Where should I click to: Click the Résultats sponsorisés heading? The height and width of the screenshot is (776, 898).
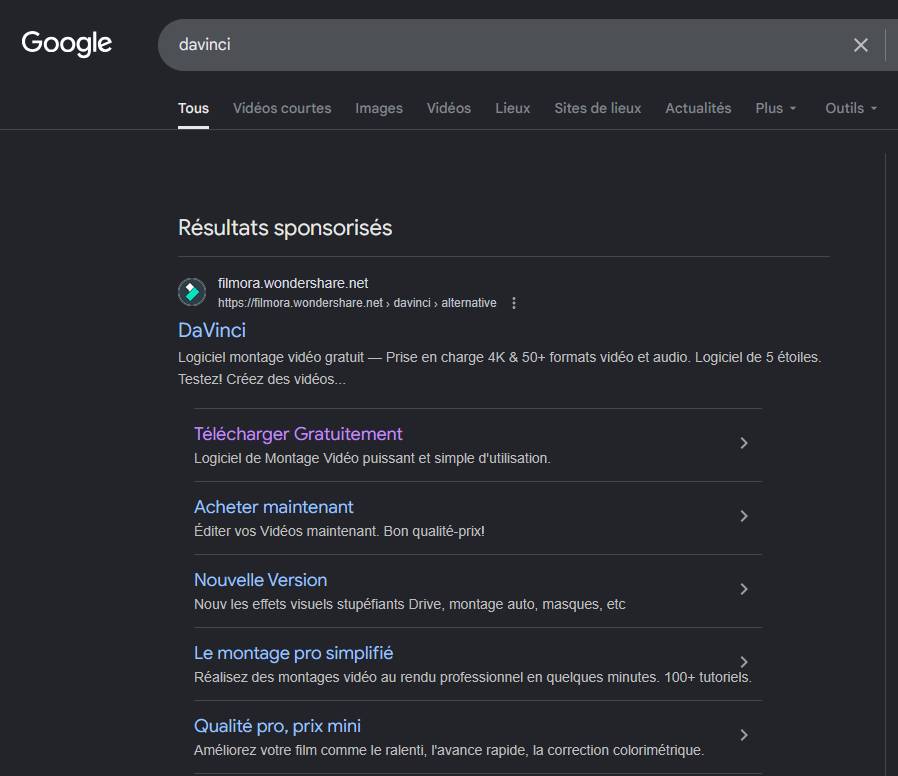coord(285,228)
